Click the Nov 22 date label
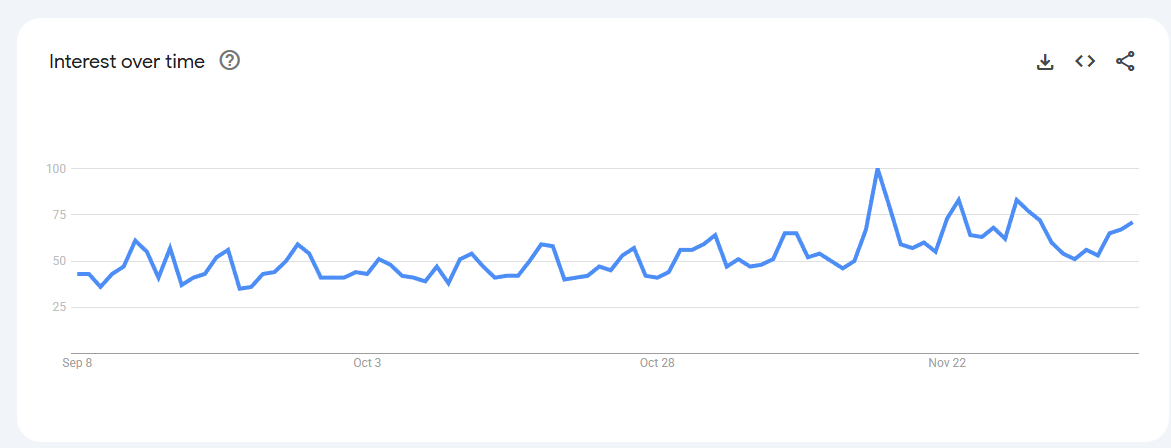Screen dimensions: 1171x448 click(947, 363)
